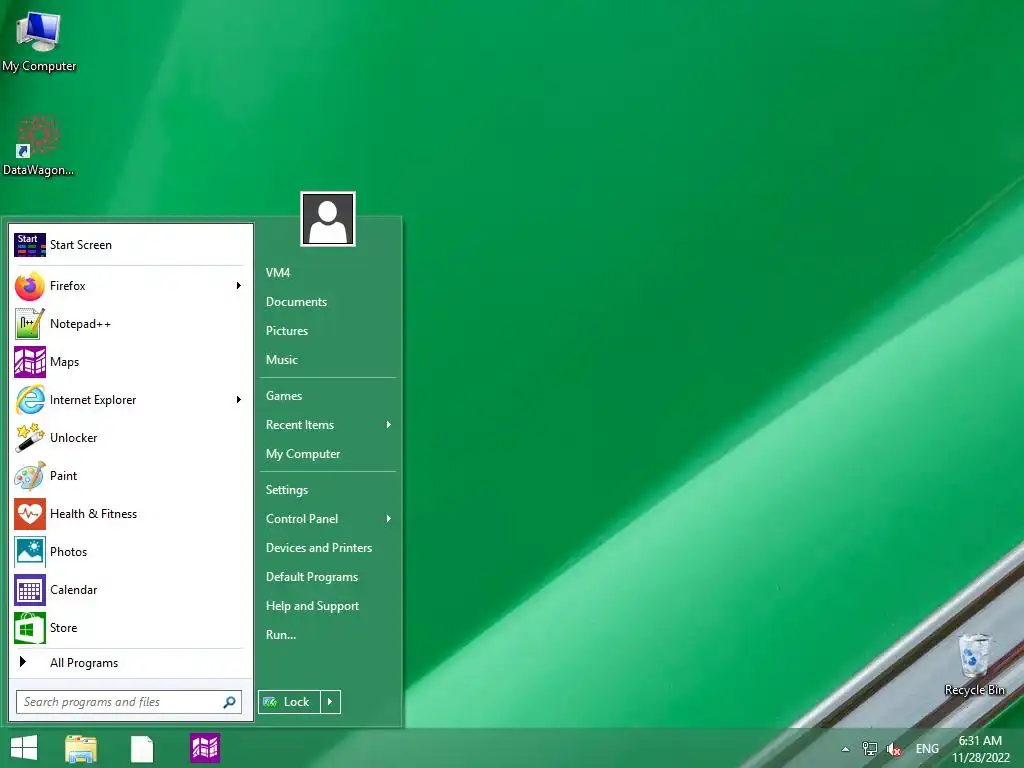This screenshot has width=1024, height=768.
Task: Click the search programs and files field
Action: tap(129, 702)
